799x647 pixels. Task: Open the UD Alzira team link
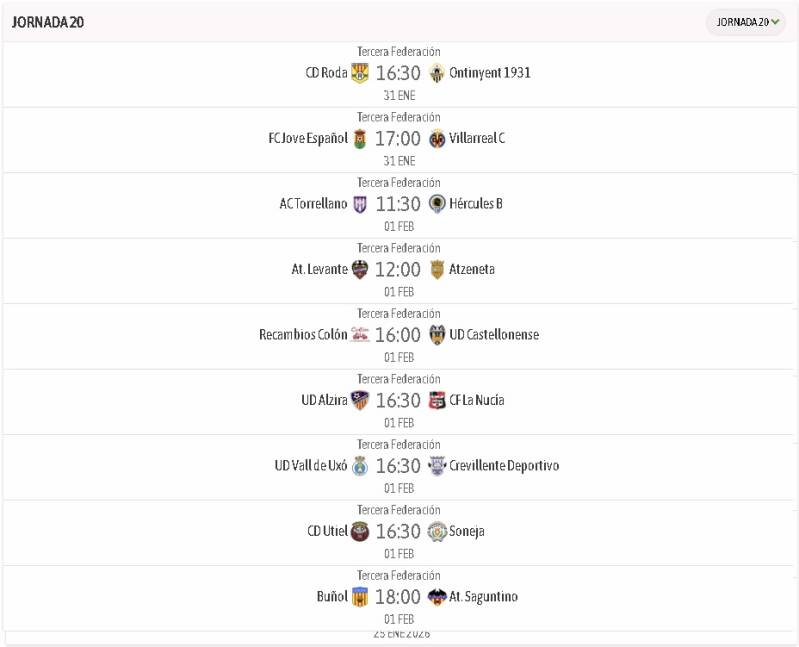tap(324, 400)
